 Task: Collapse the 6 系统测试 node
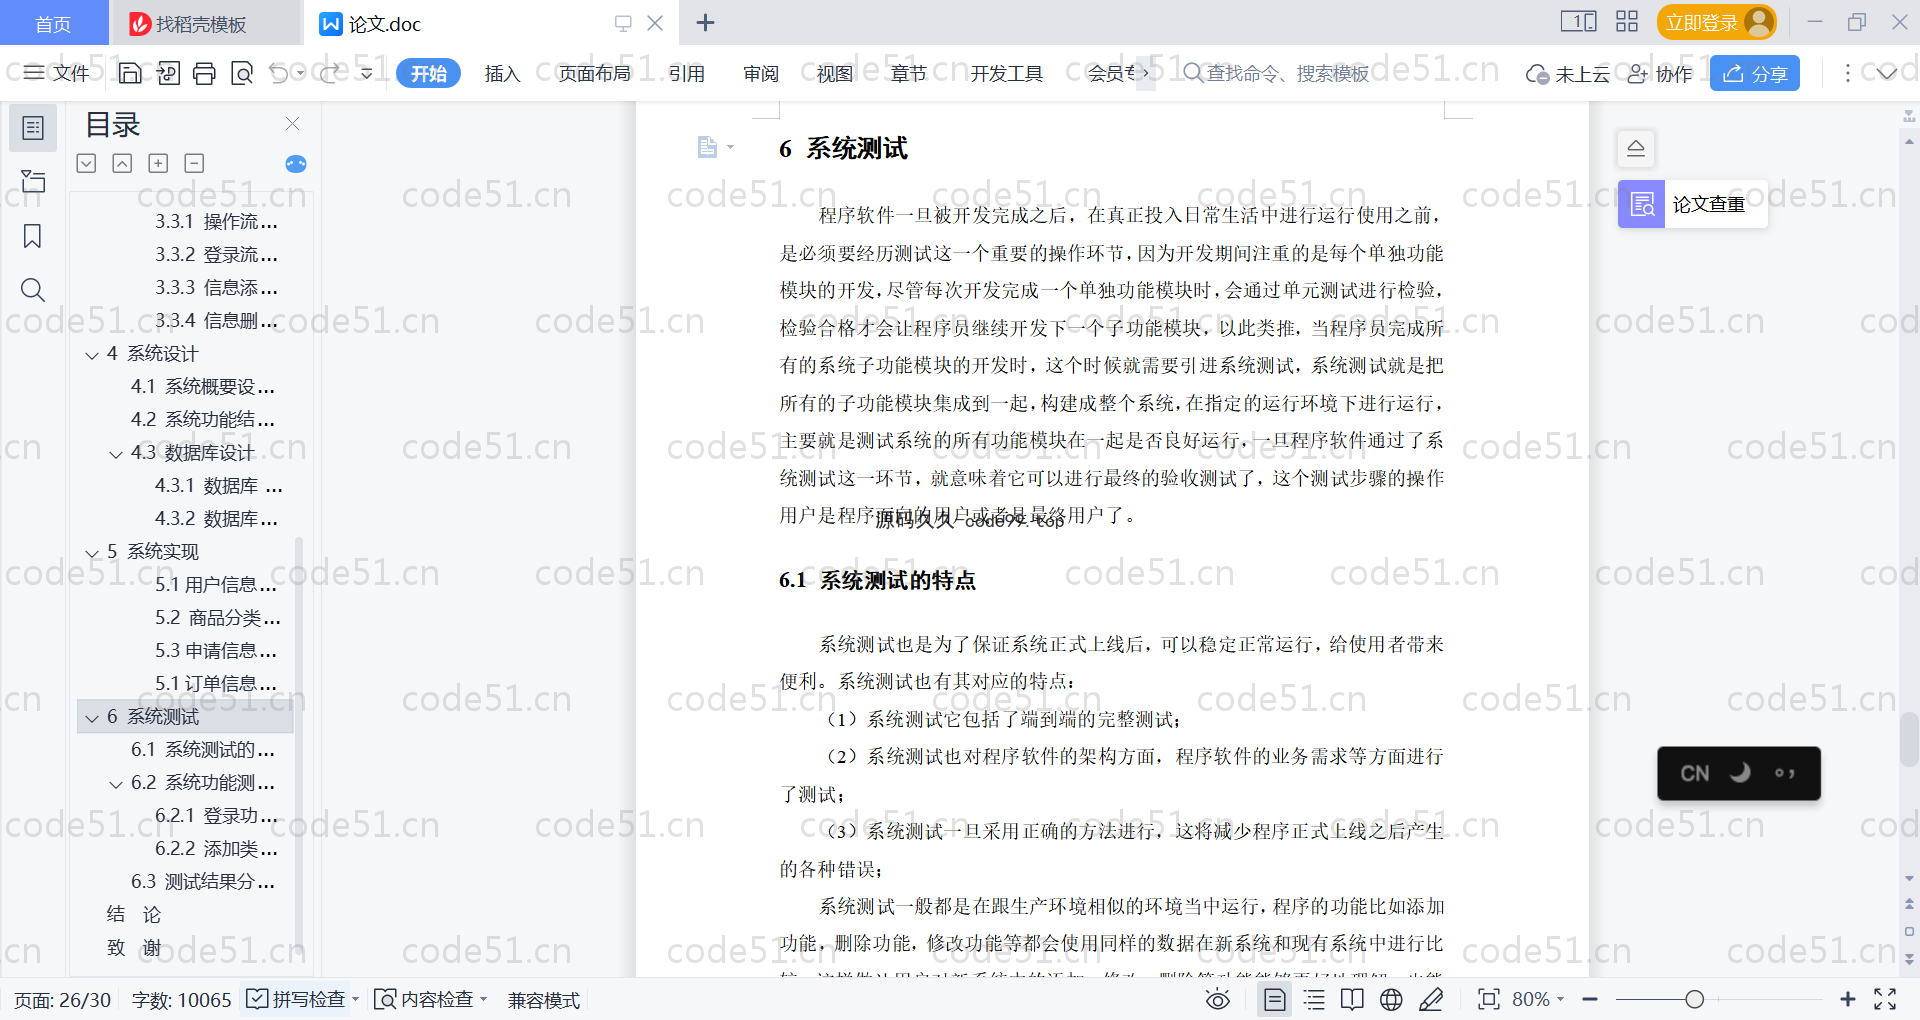pyautogui.click(x=92, y=718)
